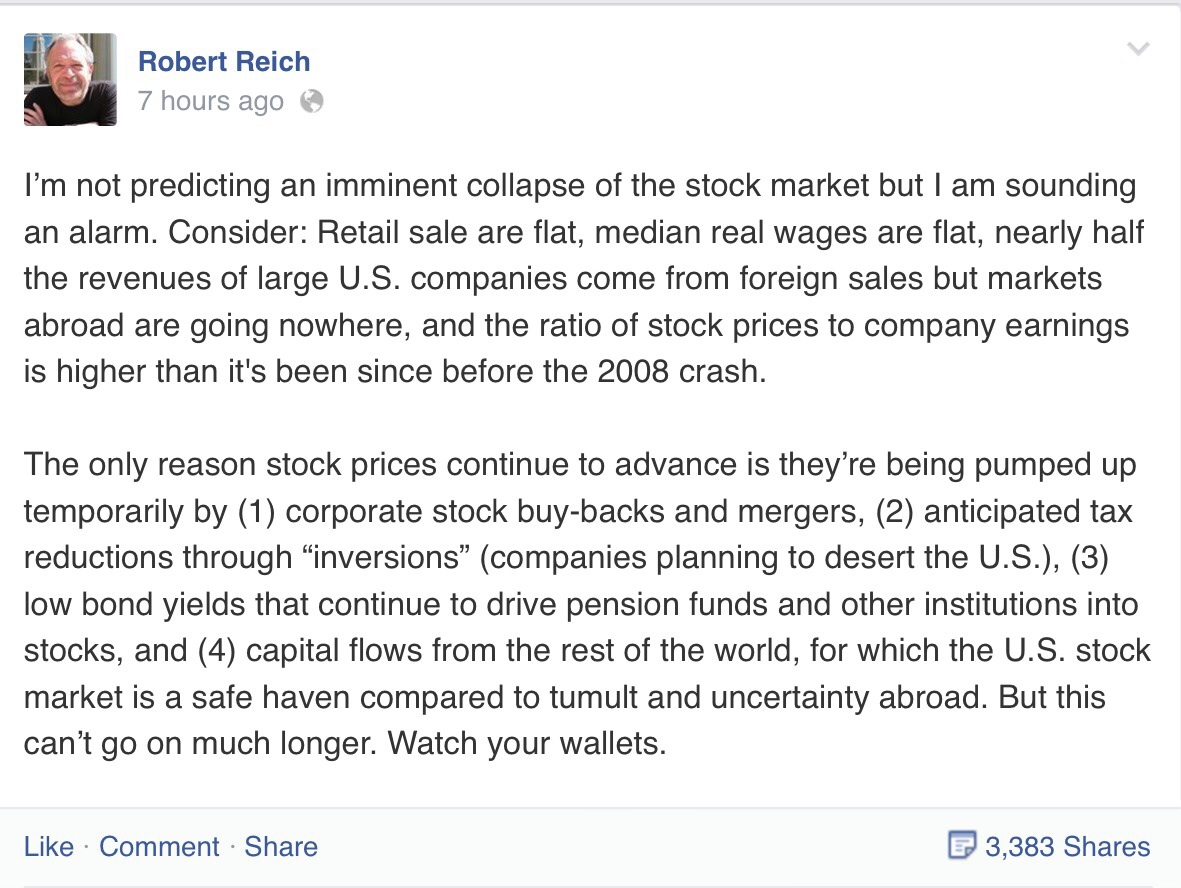
Task: Open Robert Reich's profile picture
Action: [70, 80]
